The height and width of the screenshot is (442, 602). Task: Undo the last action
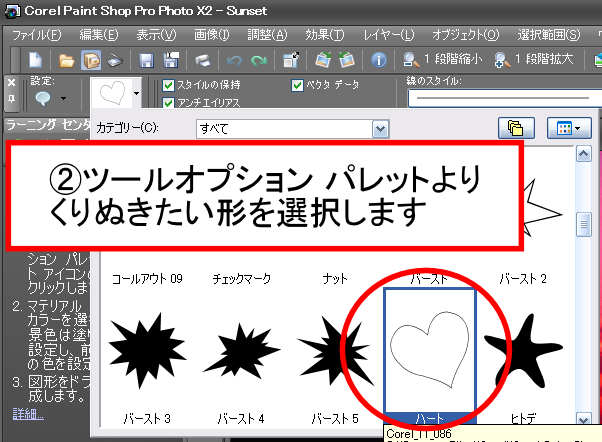(x=234, y=60)
